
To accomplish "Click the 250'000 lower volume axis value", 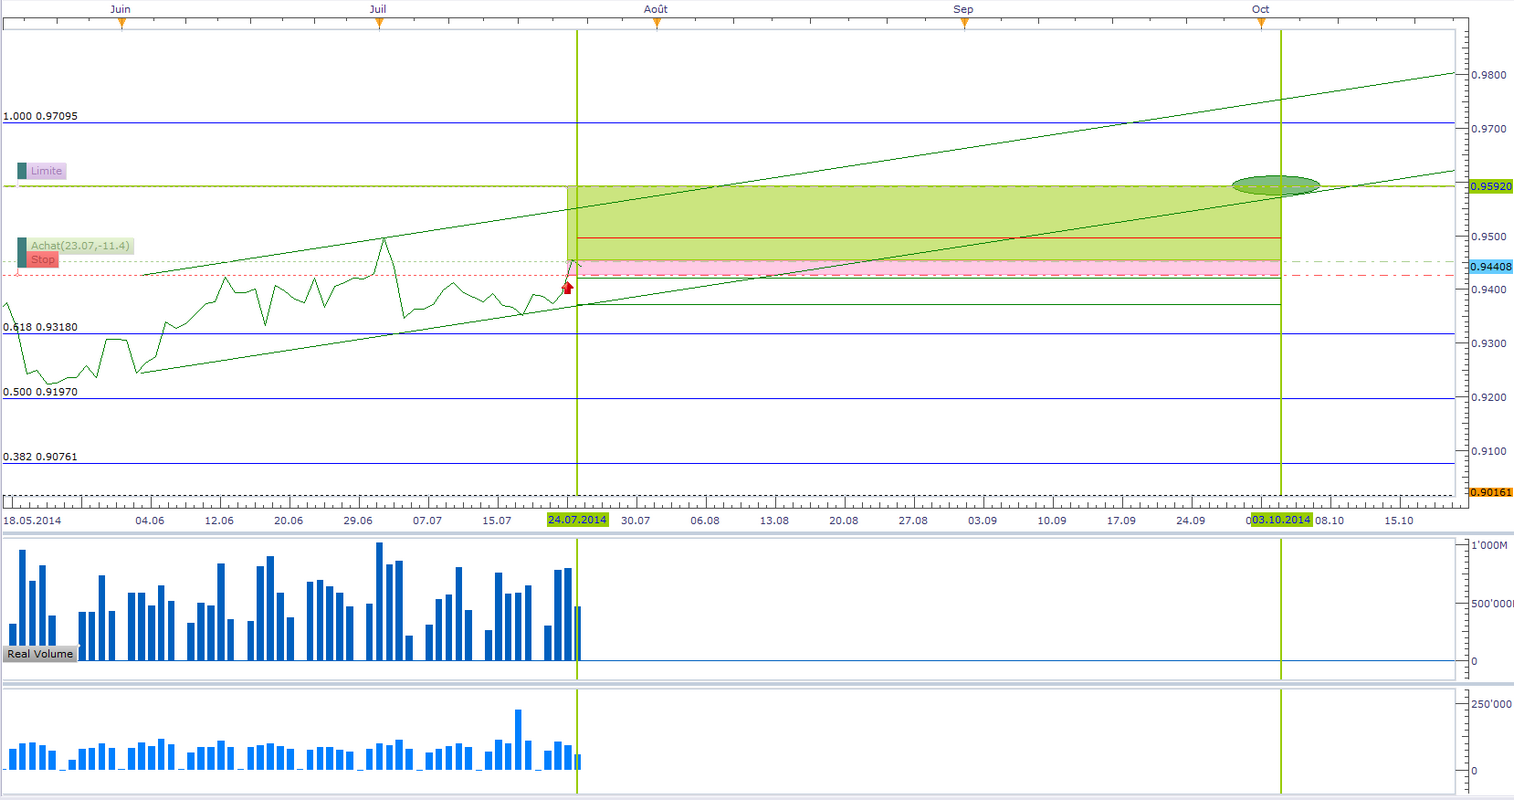I will (x=1490, y=704).
